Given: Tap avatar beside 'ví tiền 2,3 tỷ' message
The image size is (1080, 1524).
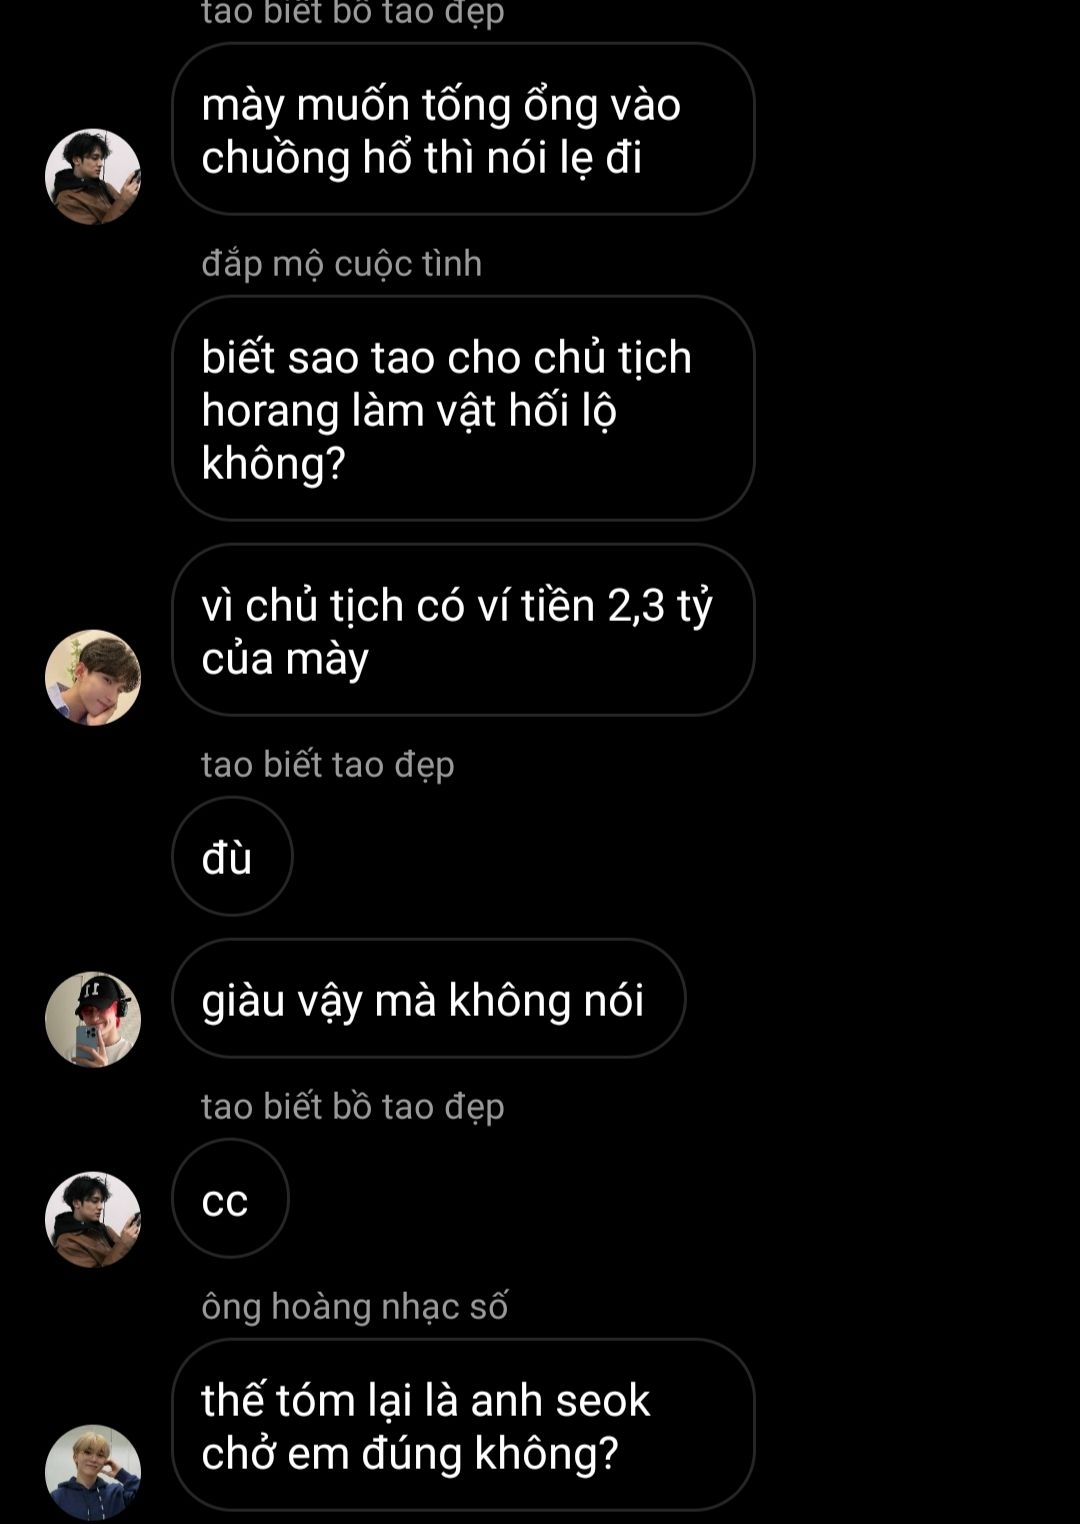Looking at the screenshot, I should [93, 677].
